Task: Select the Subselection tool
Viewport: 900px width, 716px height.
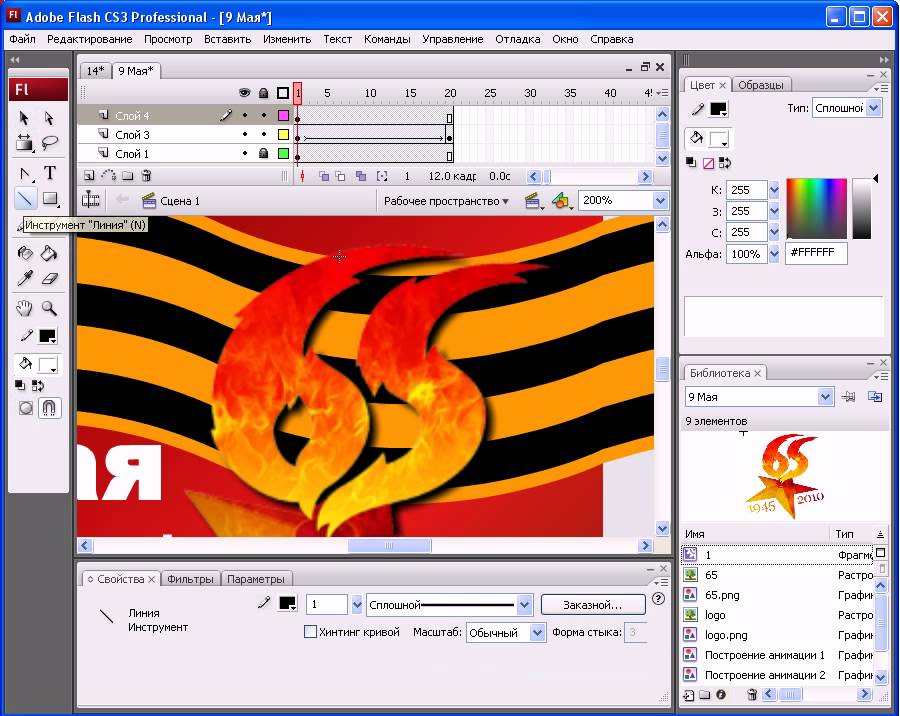Action: tap(49, 118)
